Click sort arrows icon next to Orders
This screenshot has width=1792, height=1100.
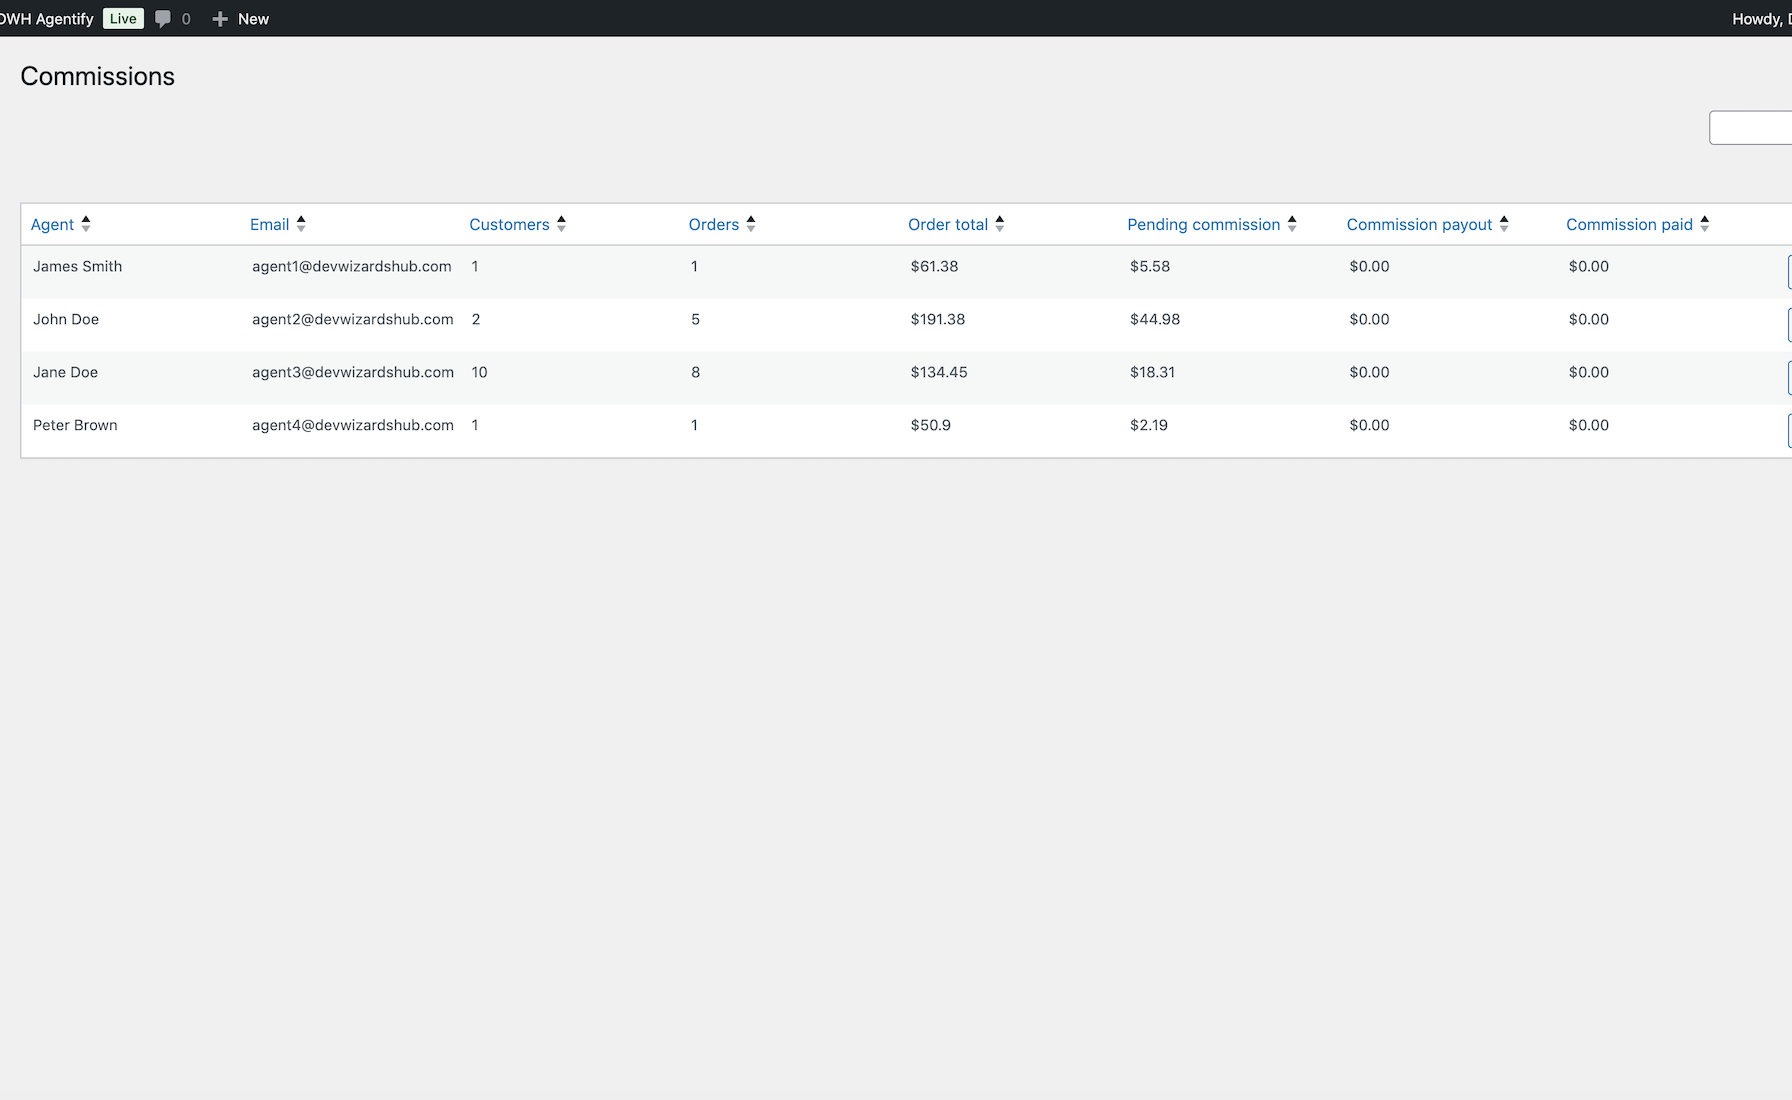coord(751,224)
